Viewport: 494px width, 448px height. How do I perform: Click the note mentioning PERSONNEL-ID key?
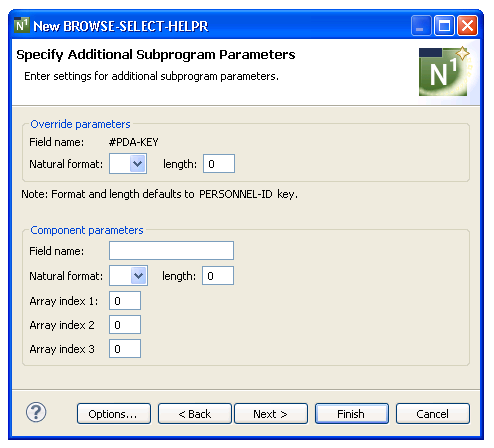tap(159, 194)
